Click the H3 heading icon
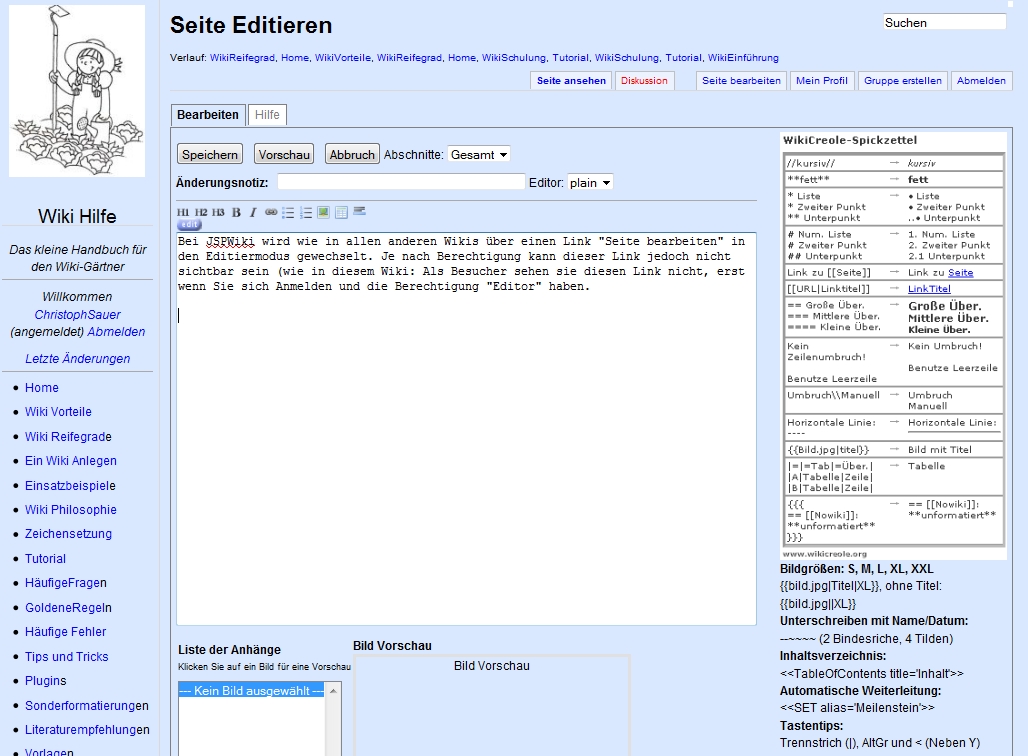This screenshot has width=1028, height=756. click(x=218, y=212)
